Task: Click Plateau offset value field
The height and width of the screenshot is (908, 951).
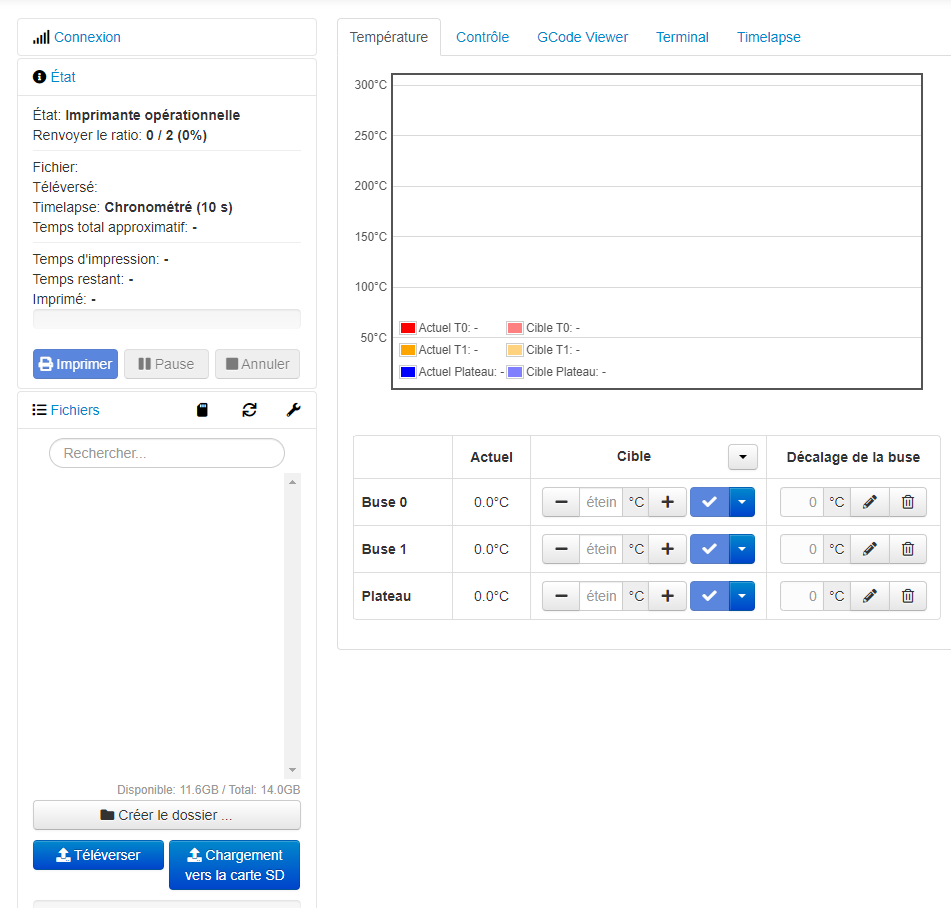Action: [x=802, y=596]
